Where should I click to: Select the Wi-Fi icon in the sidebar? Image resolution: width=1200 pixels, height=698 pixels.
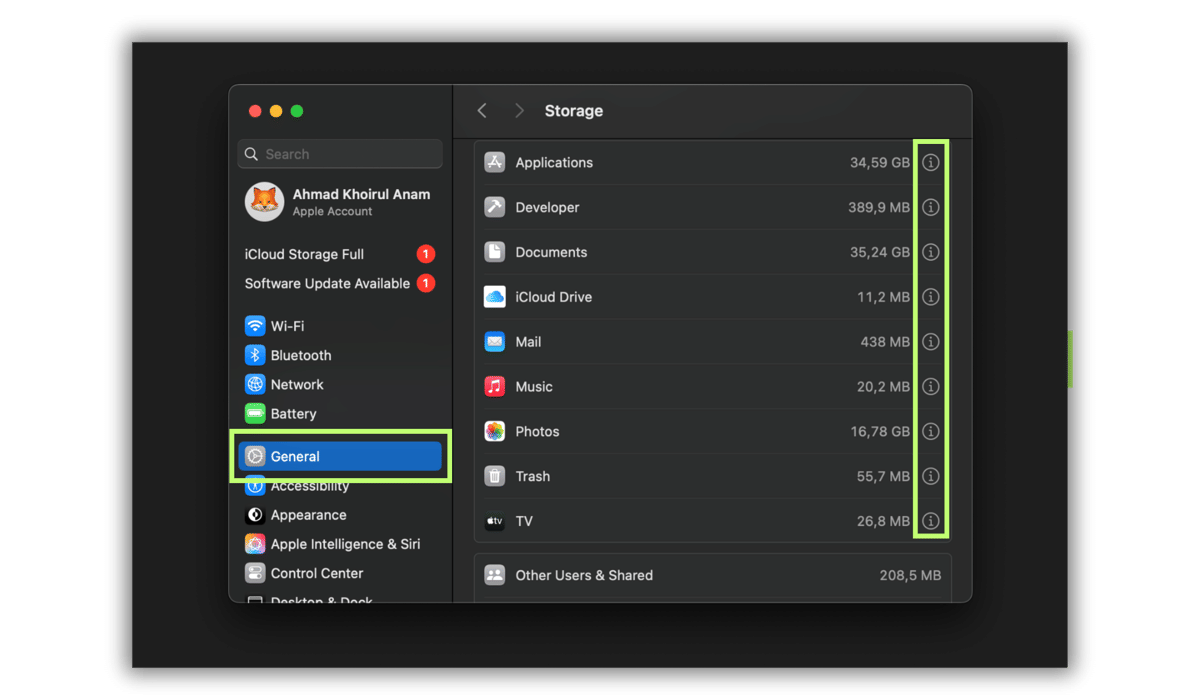point(255,325)
